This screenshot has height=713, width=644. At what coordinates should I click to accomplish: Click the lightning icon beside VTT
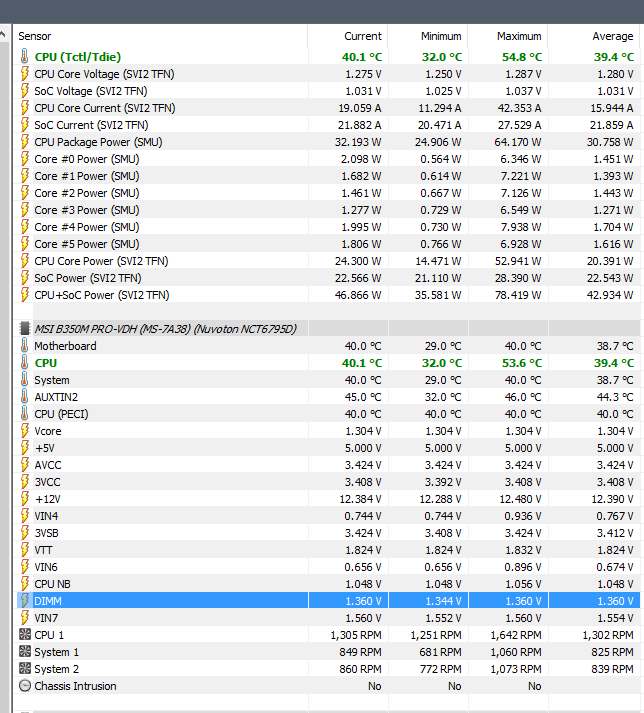25,550
